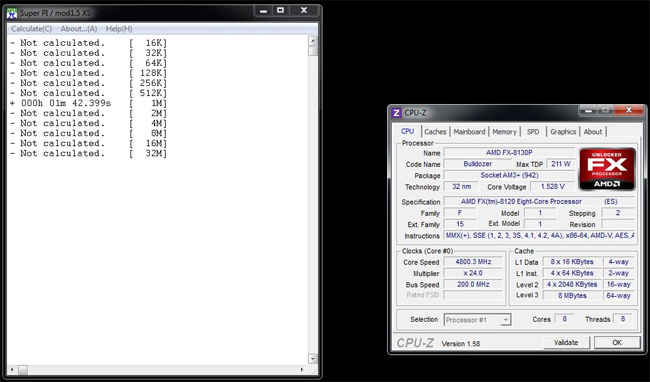Viewport: 650px width, 382px height.
Task: Maximize the Super PI window
Action: [281, 11]
